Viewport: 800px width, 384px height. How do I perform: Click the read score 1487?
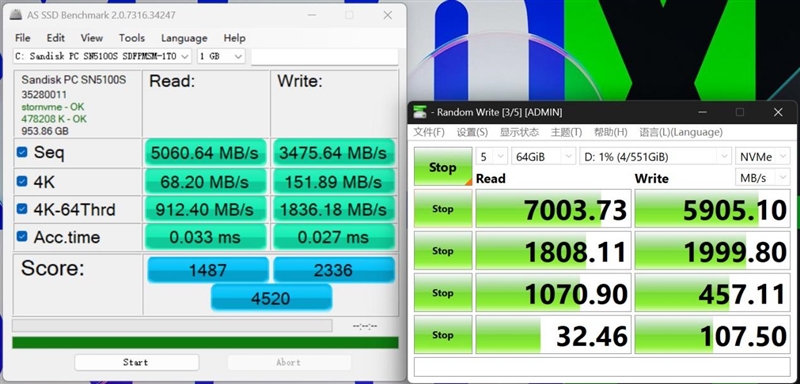click(208, 270)
